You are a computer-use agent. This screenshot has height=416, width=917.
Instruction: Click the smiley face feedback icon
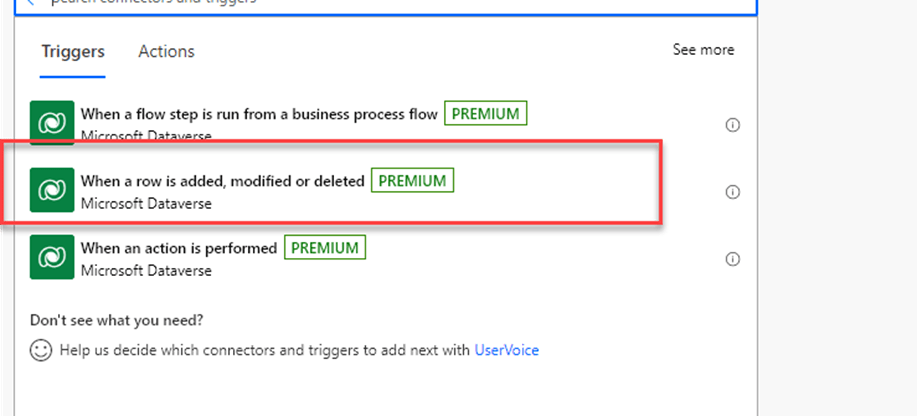(41, 350)
